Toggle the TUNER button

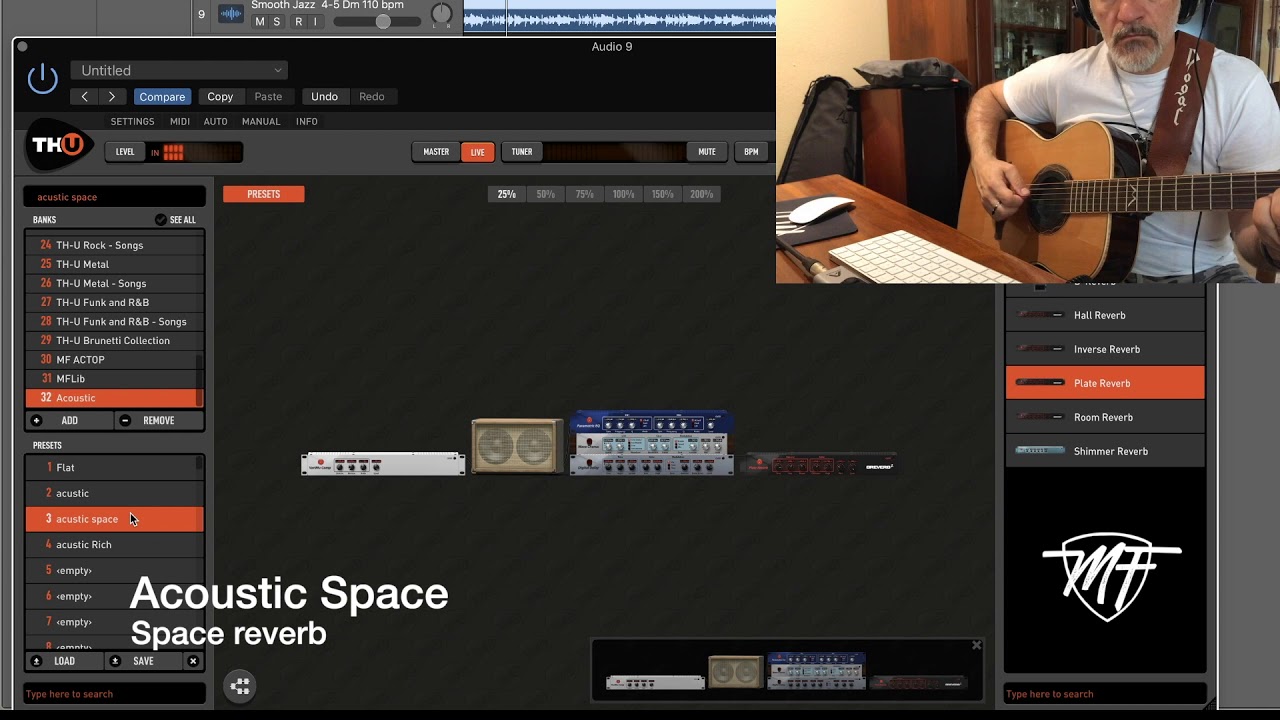(522, 152)
